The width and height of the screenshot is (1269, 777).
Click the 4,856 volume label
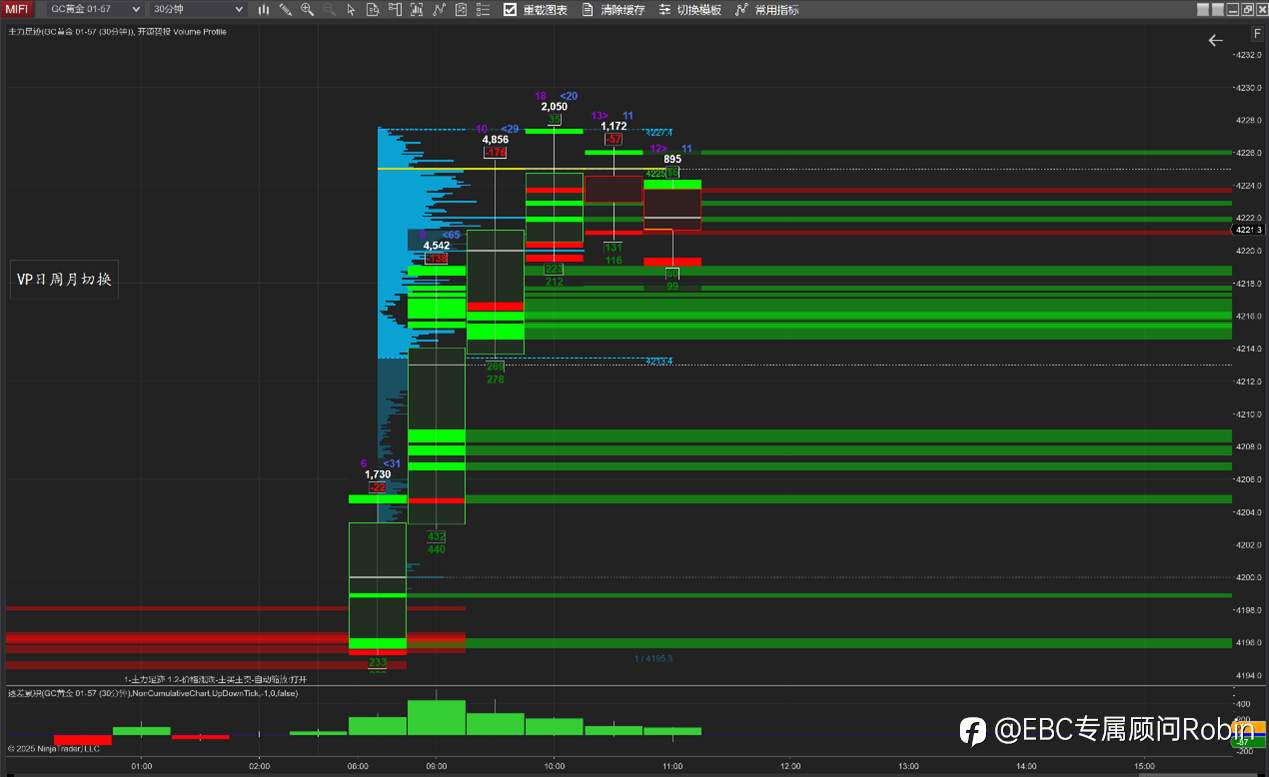tap(495, 140)
